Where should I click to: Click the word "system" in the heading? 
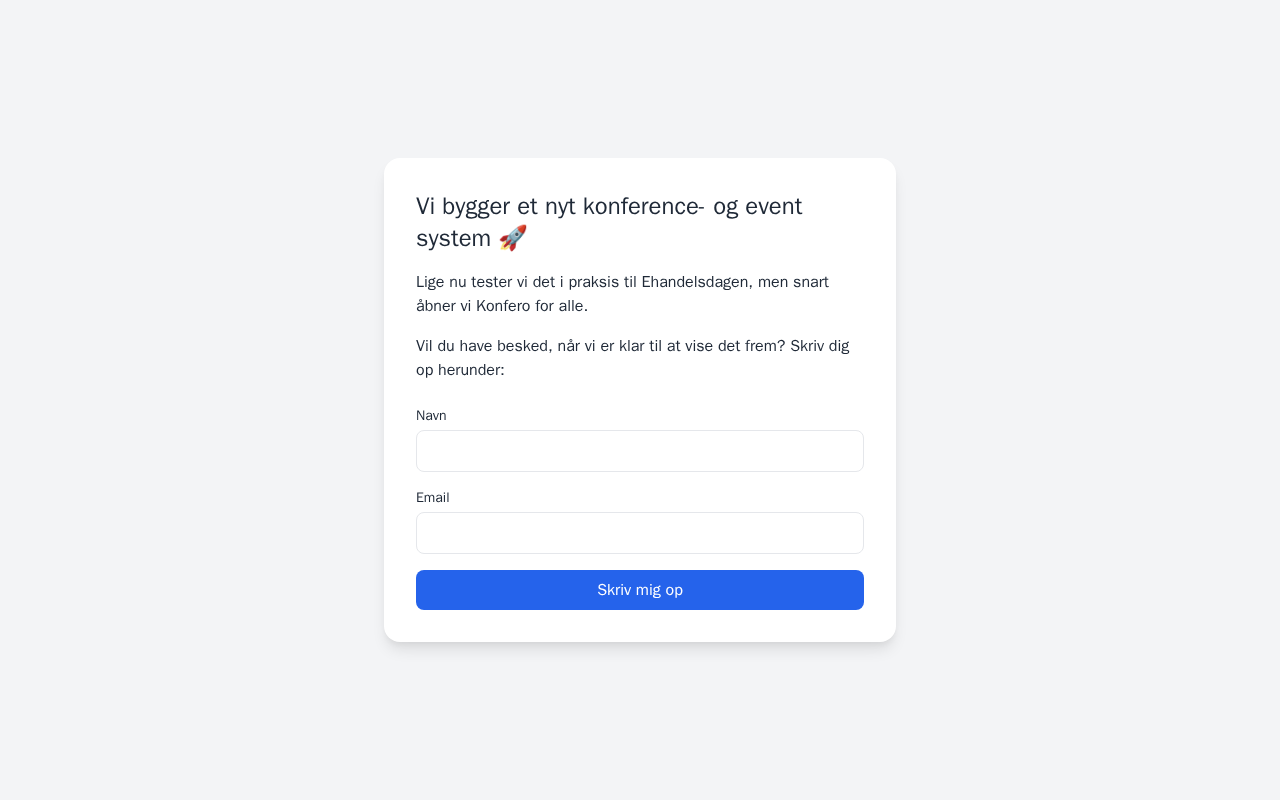pos(454,238)
